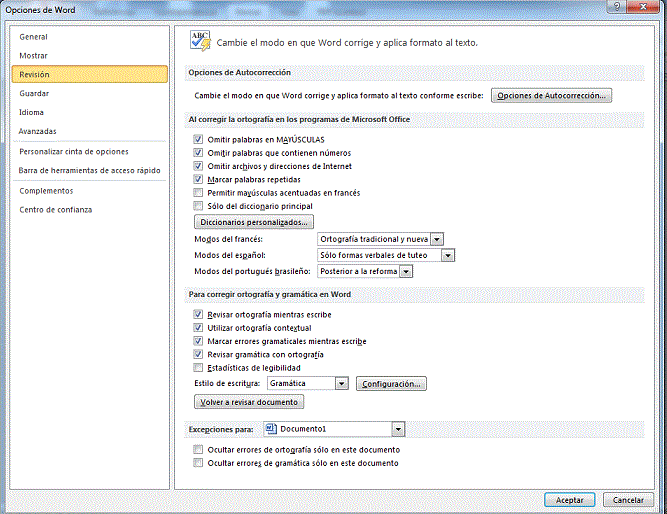The image size is (667, 514).
Task: Open Diccionarios personalizados dialog
Action: pos(254,221)
